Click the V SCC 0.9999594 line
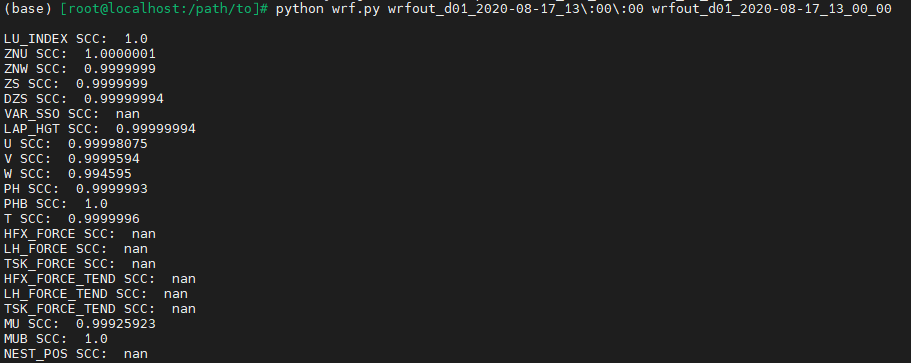The image size is (911, 363). coord(72,159)
